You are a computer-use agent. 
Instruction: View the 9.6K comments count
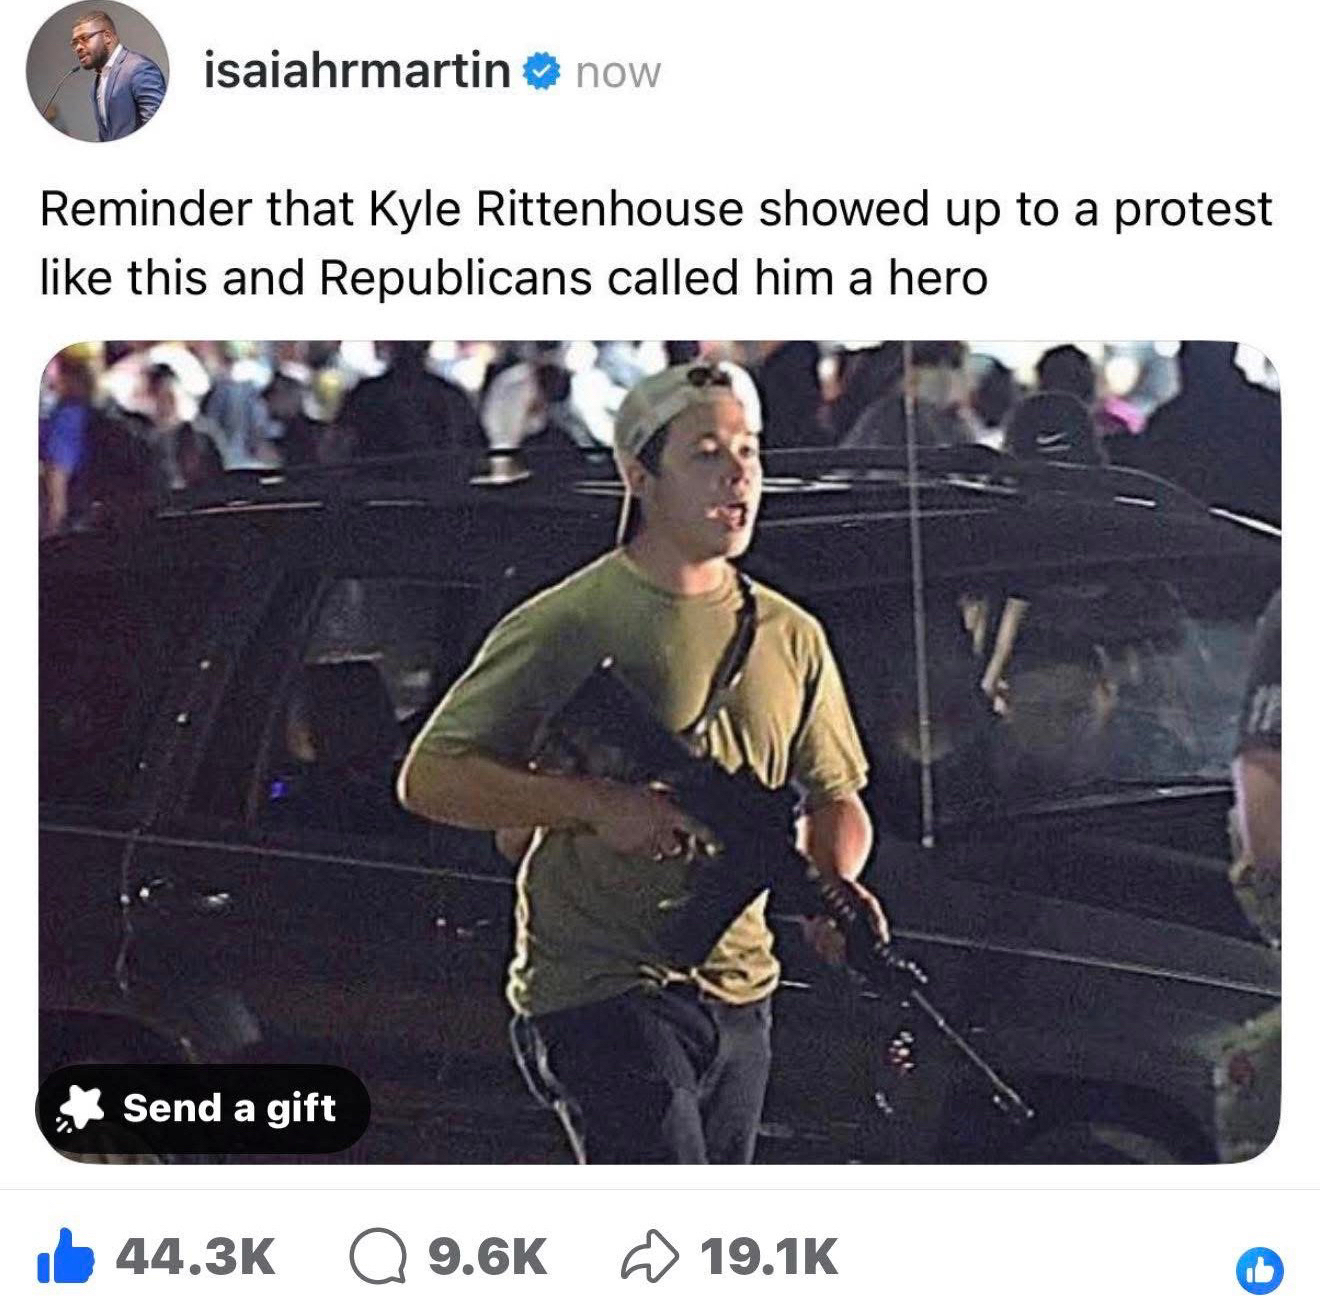point(488,1257)
